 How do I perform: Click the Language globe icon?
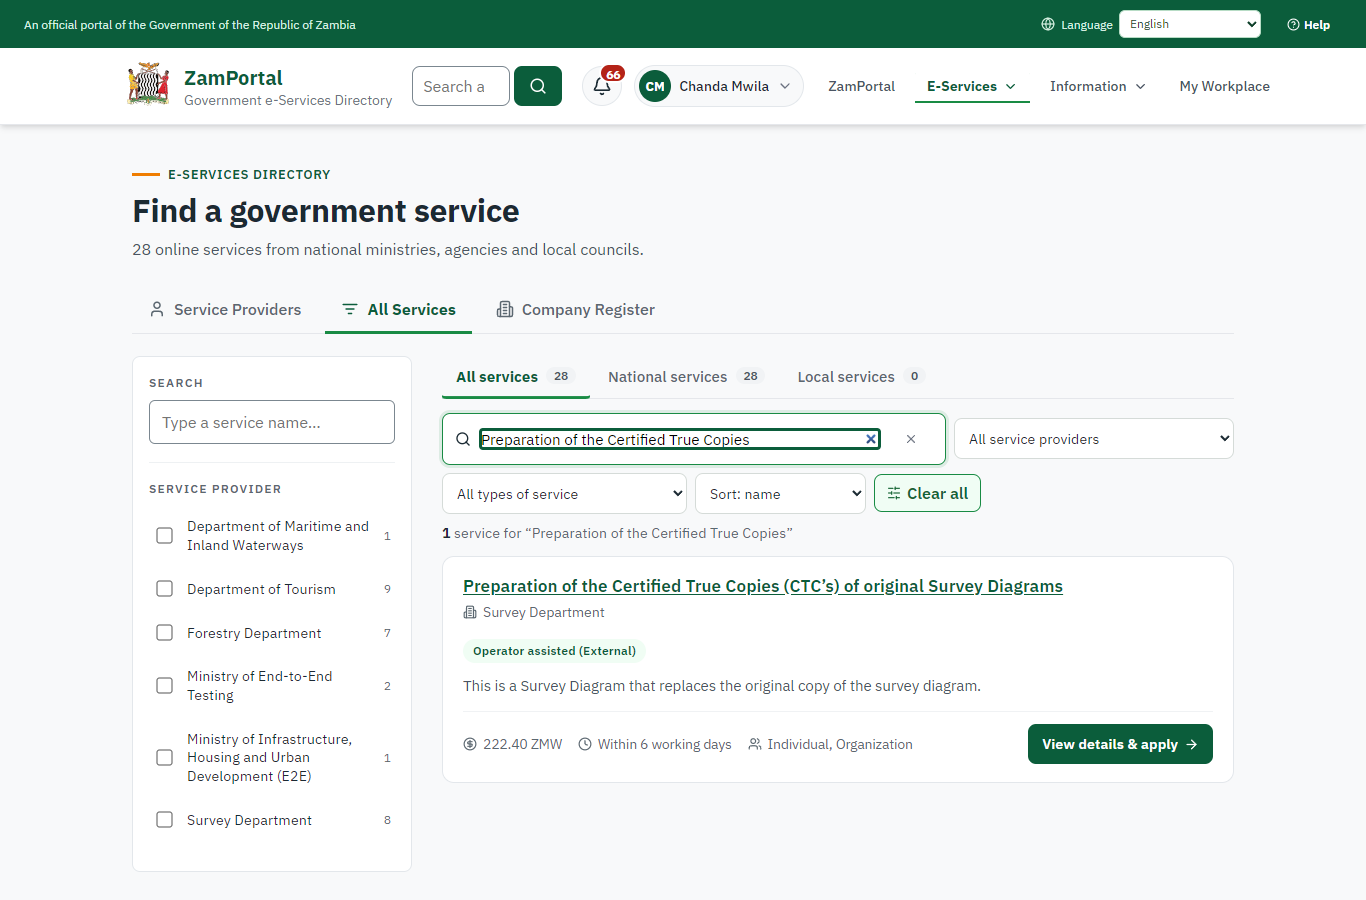(x=1048, y=24)
